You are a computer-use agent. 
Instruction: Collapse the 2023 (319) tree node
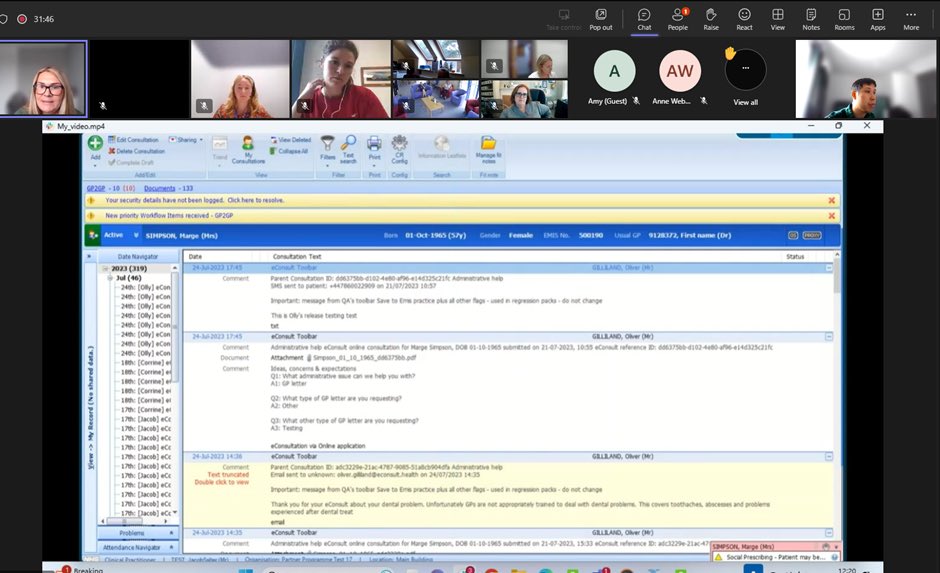[105, 269]
